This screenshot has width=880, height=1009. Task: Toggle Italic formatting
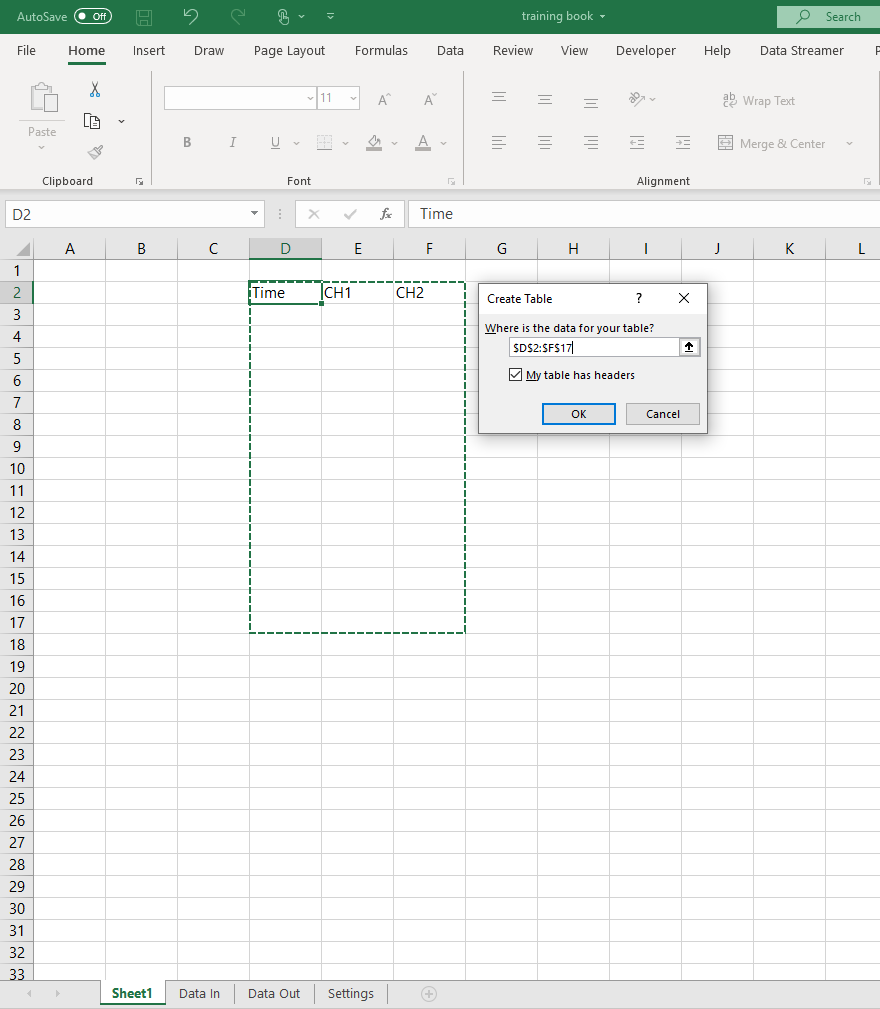[x=232, y=142]
